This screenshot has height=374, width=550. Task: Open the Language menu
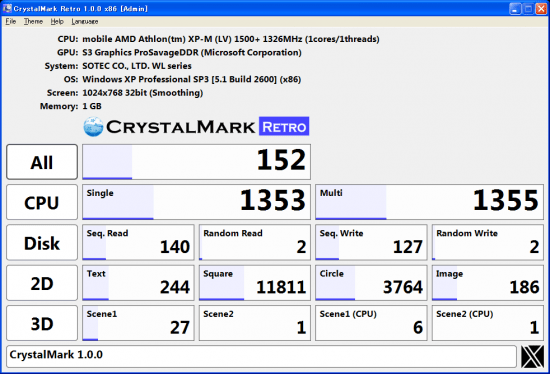tap(85, 21)
